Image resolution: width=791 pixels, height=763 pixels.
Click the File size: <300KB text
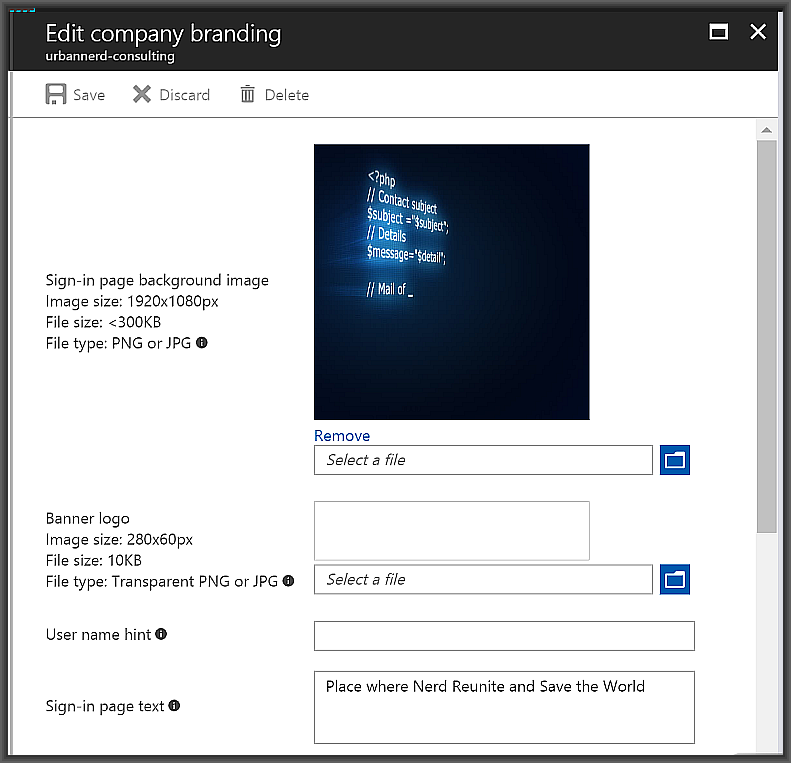[103, 322]
